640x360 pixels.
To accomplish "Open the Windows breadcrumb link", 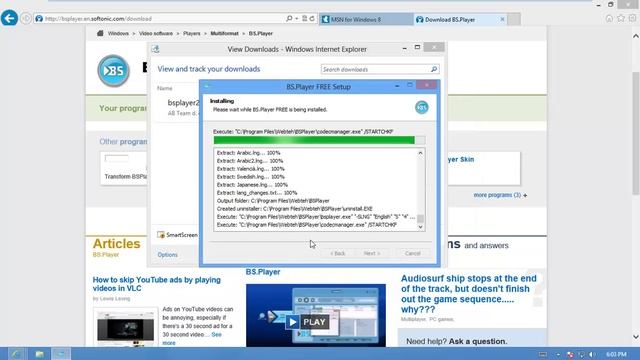I will point(118,33).
